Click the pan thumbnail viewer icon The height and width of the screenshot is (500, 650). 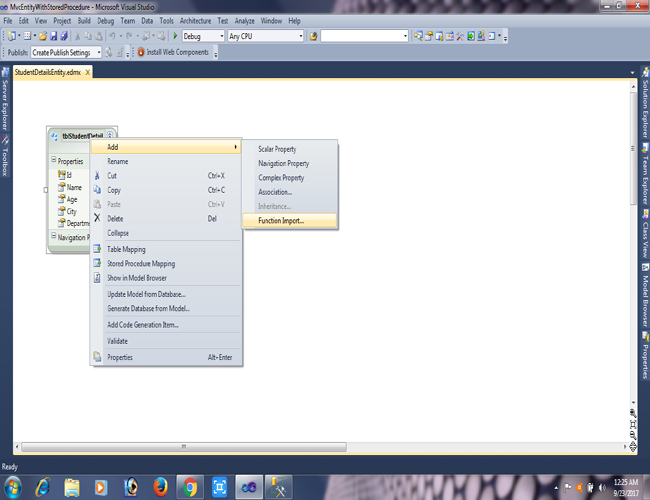[x=633, y=447]
